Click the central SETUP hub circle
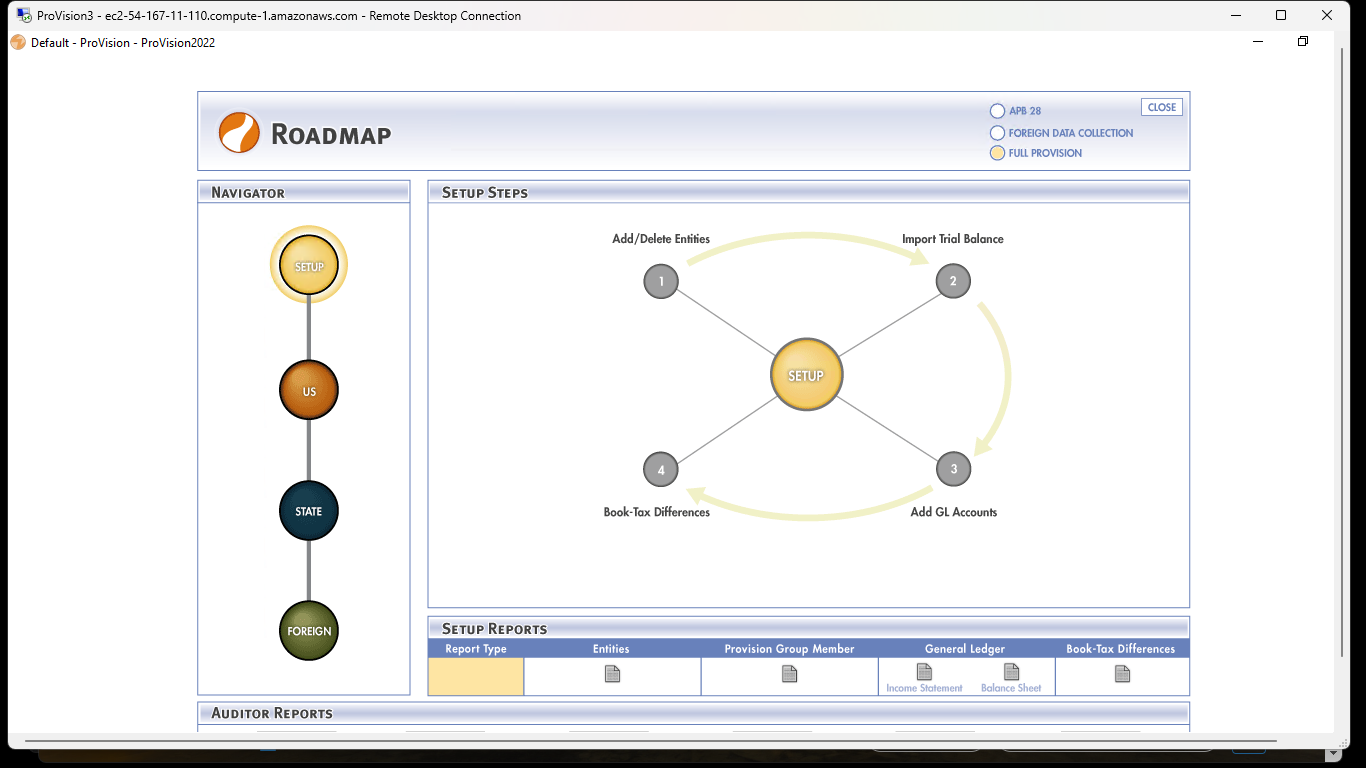This screenshot has width=1366, height=768. [x=806, y=376]
